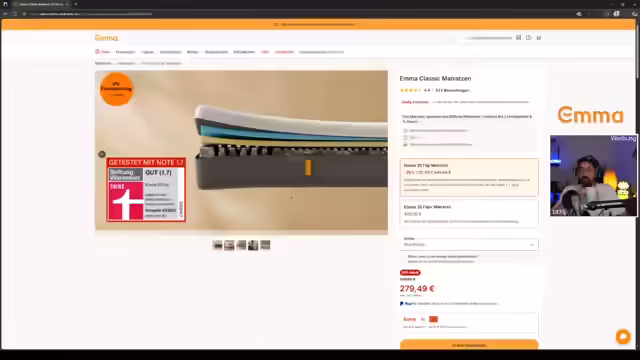
Task: Select the fourth product thumbnail
Action: click(x=253, y=245)
